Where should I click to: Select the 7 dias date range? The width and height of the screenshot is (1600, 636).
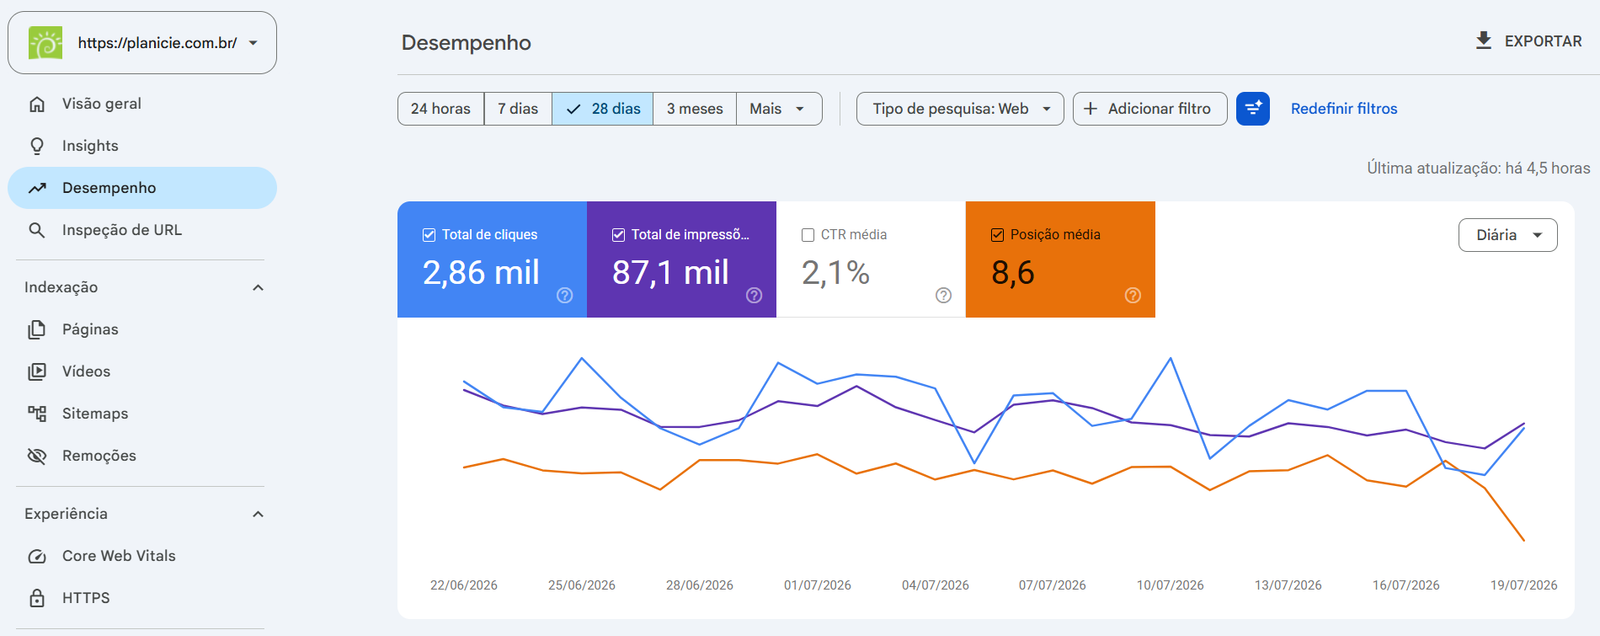pyautogui.click(x=518, y=109)
